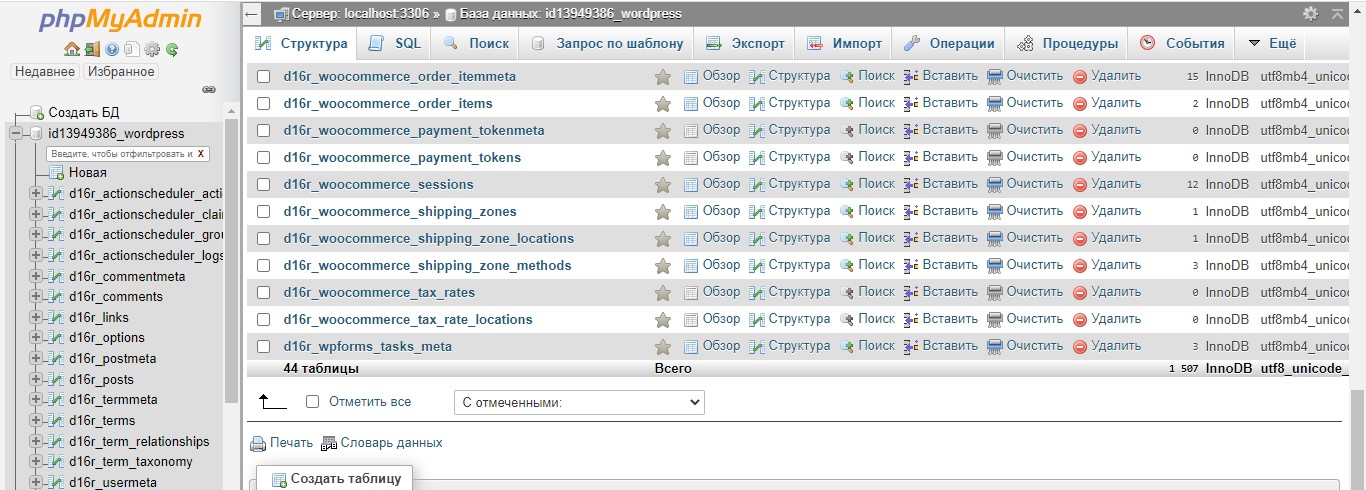Open the MySQL documentation page icon

click(132, 48)
